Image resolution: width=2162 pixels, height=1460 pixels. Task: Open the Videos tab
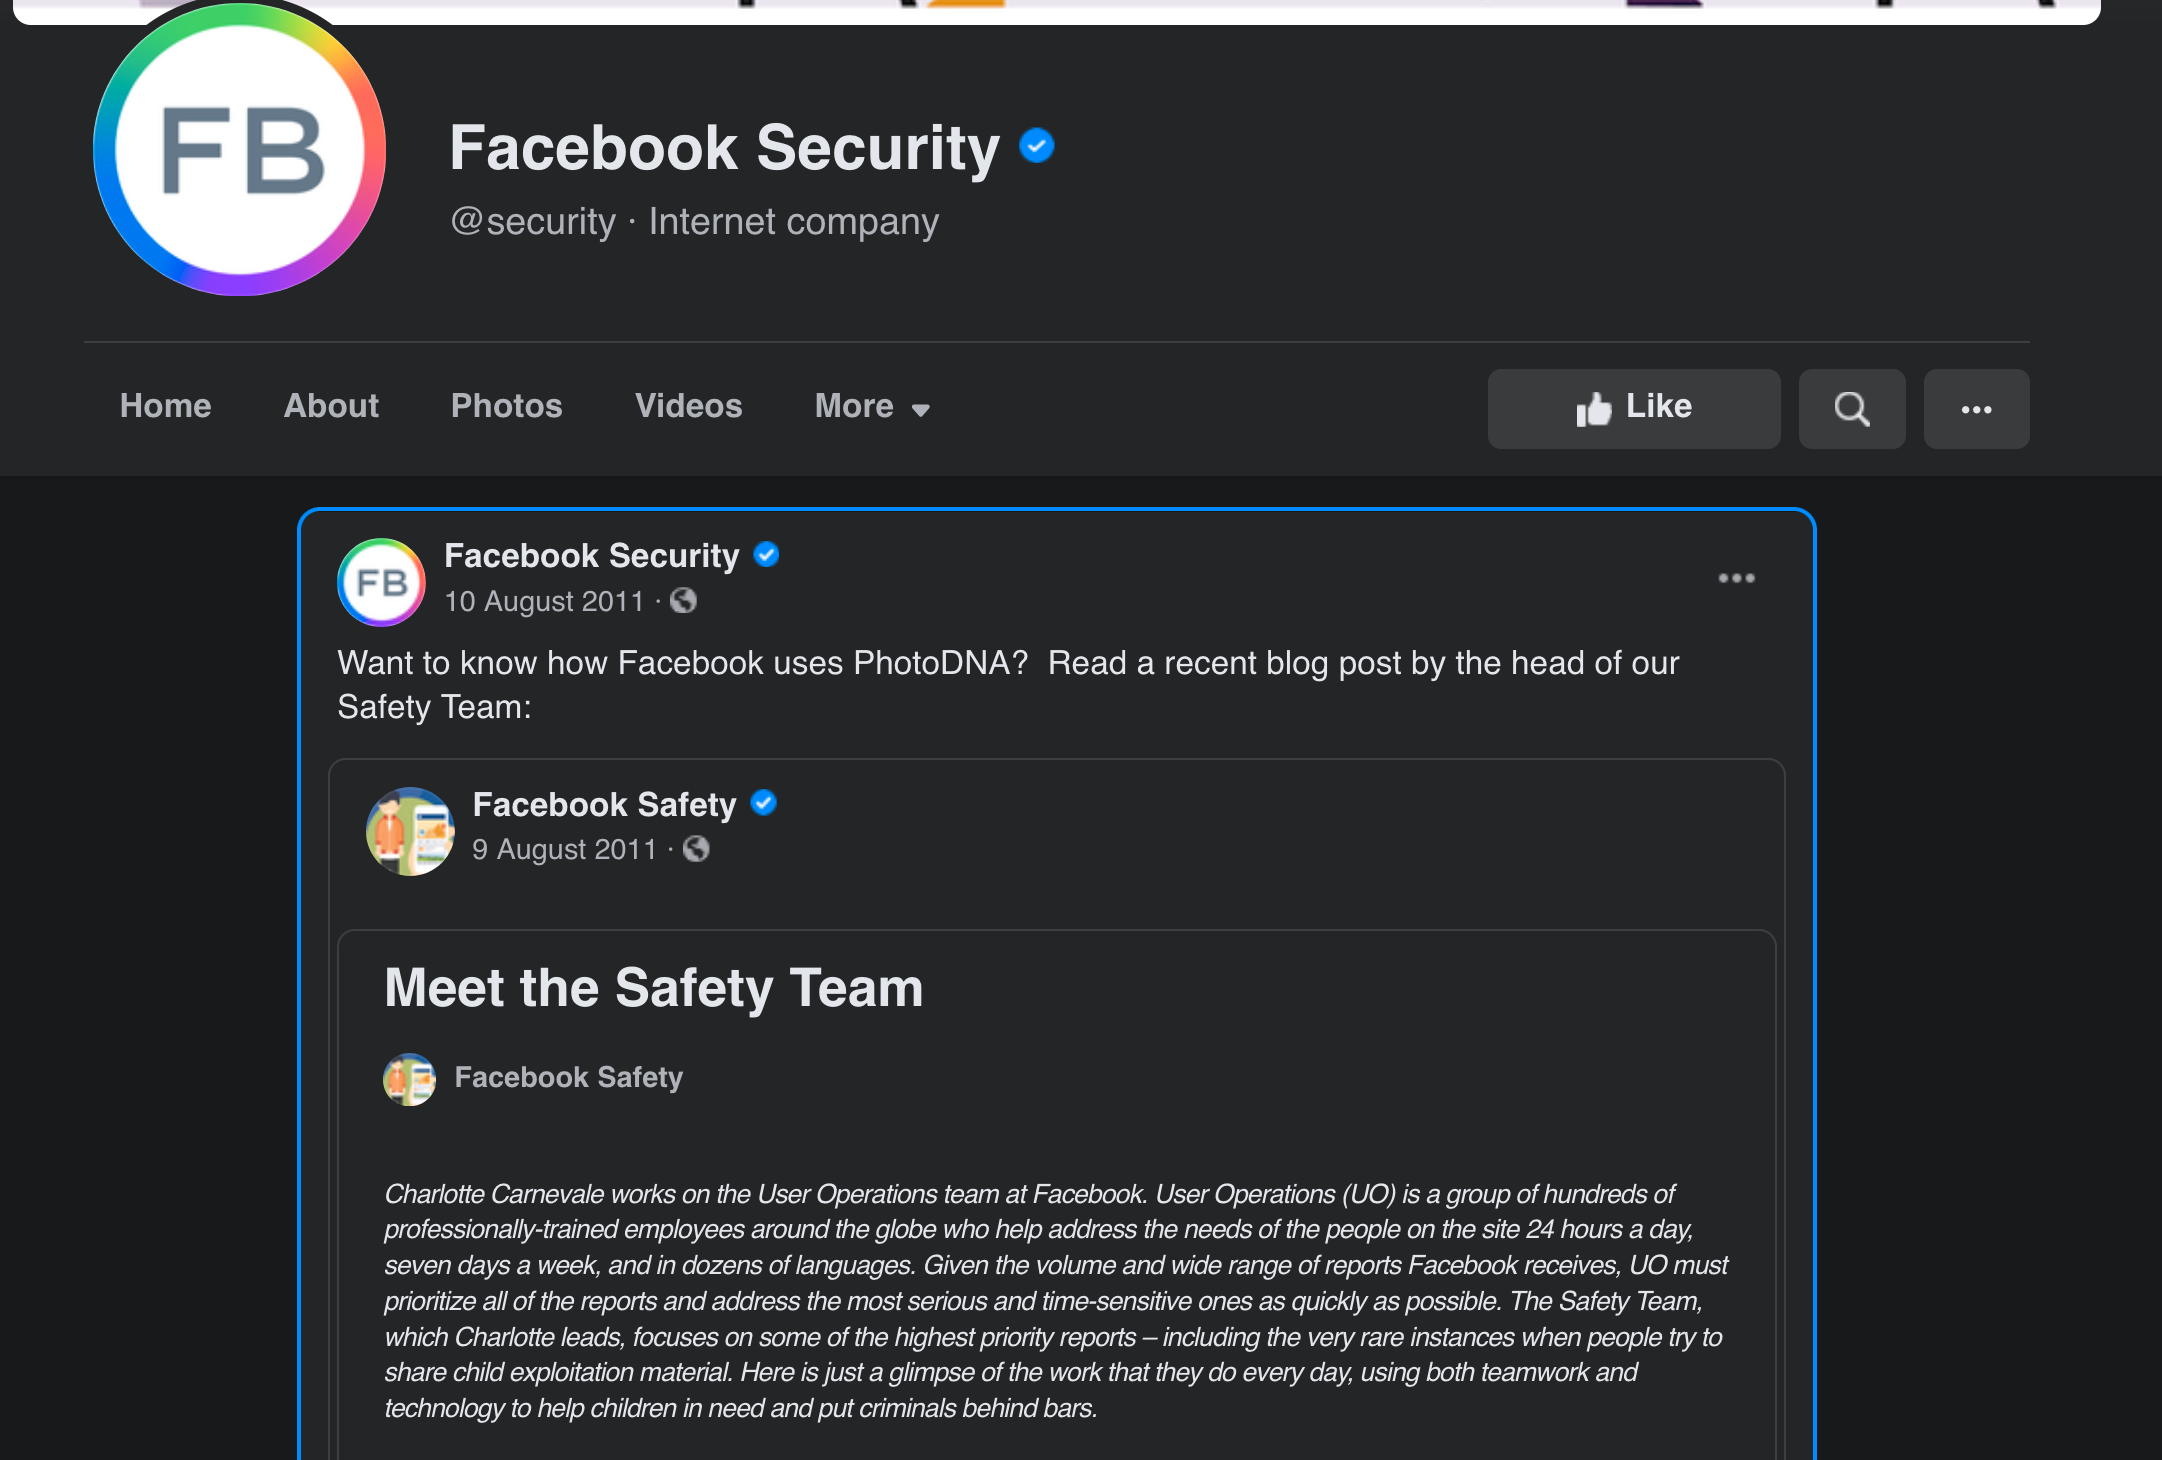[x=688, y=406]
